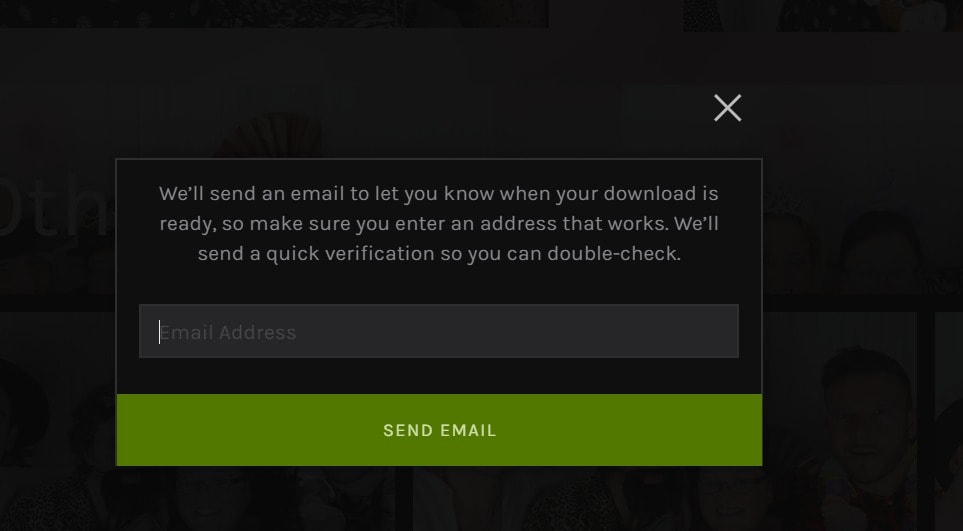Click the faded "Oth" heading behind the dialog
Image resolution: width=963 pixels, height=531 pixels.
click(57, 206)
